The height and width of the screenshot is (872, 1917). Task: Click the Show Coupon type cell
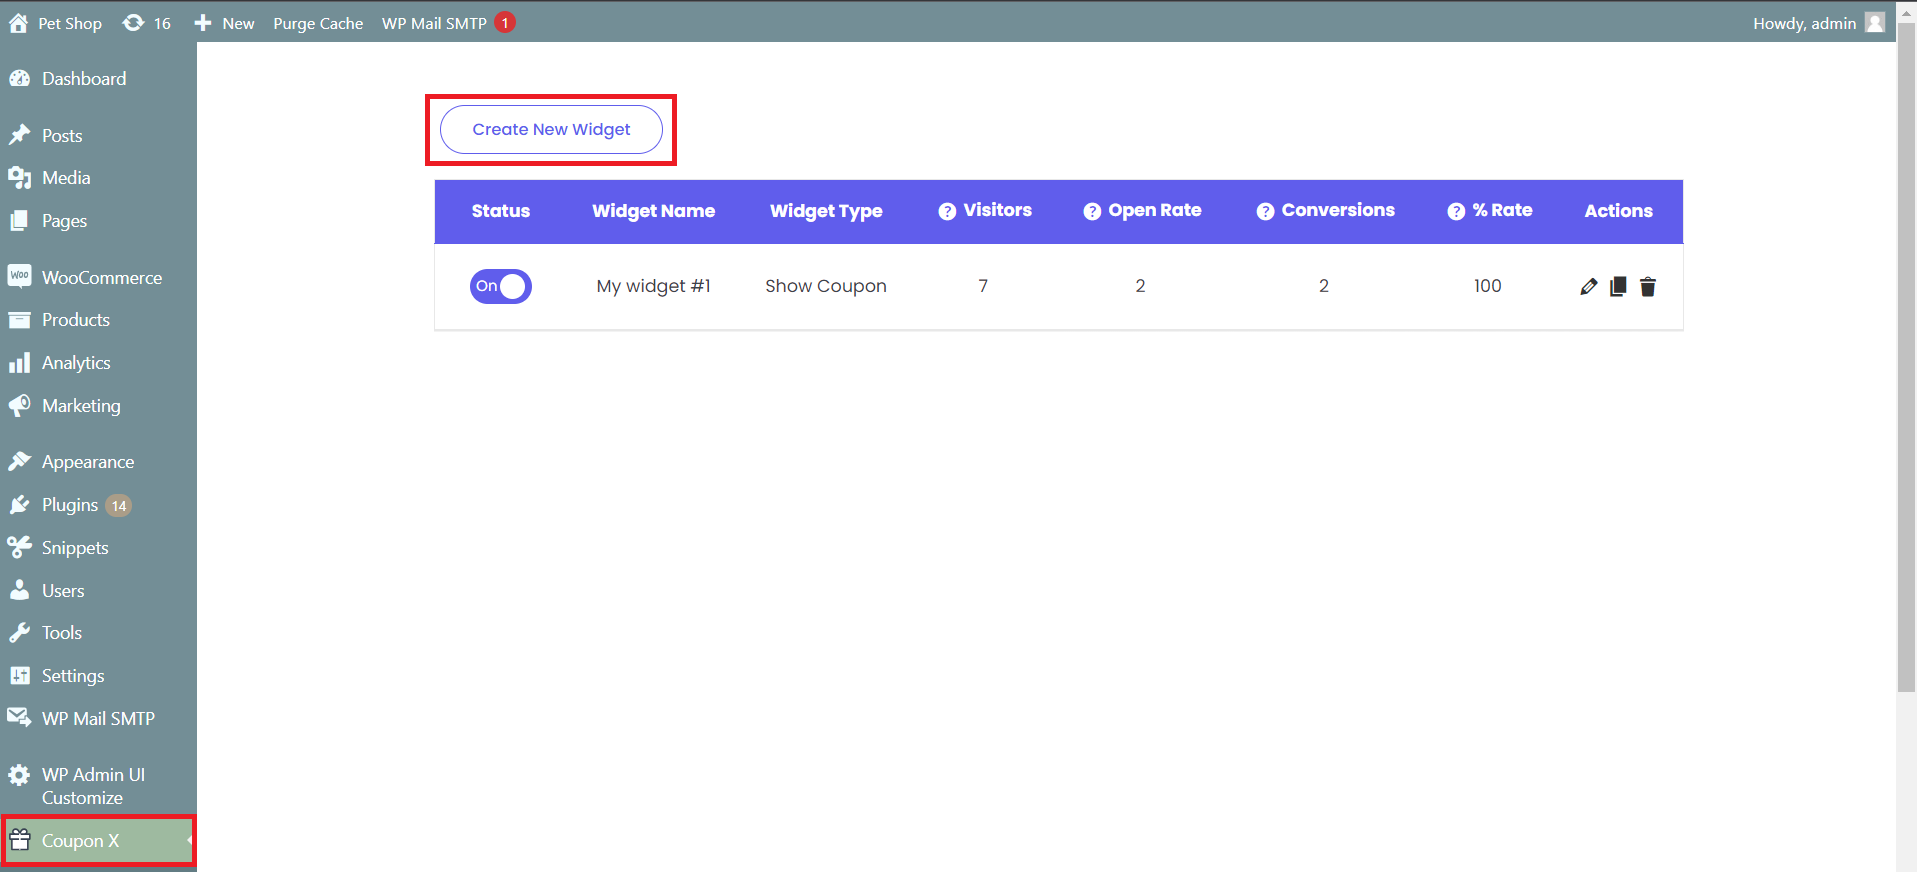pyautogui.click(x=826, y=286)
